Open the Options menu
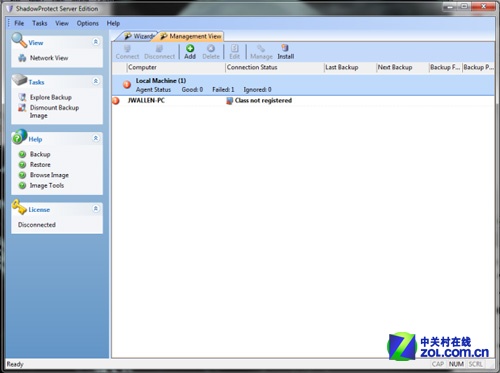Image resolution: width=500 pixels, height=373 pixels. click(88, 23)
